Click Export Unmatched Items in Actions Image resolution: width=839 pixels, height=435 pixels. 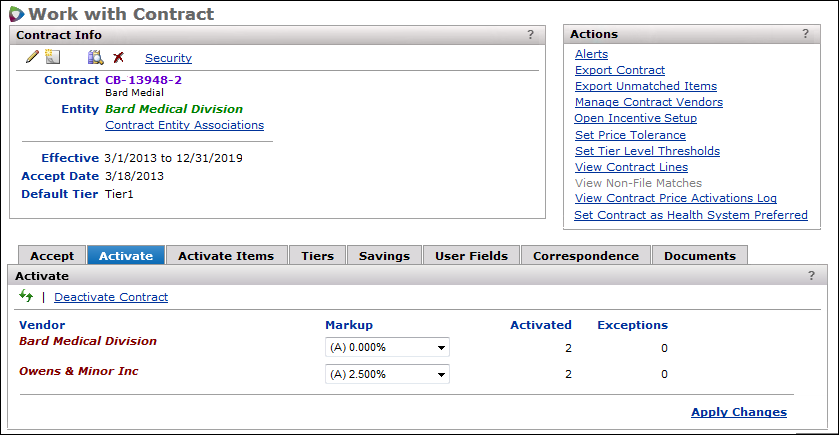[646, 86]
